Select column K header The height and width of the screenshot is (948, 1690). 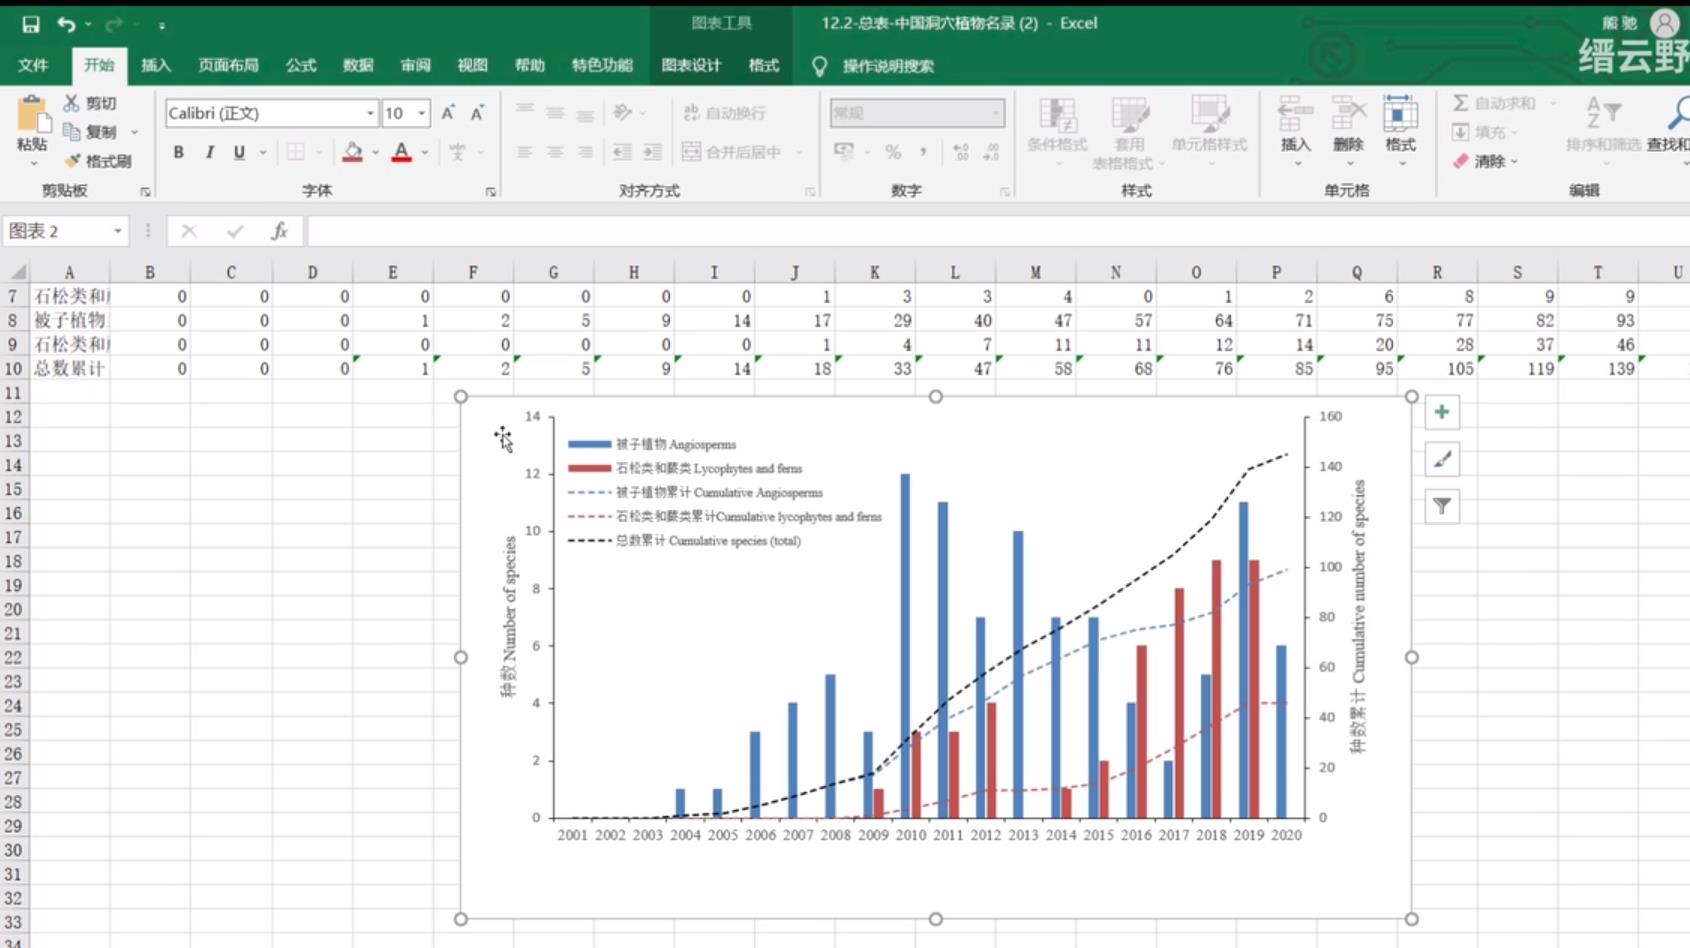875,272
